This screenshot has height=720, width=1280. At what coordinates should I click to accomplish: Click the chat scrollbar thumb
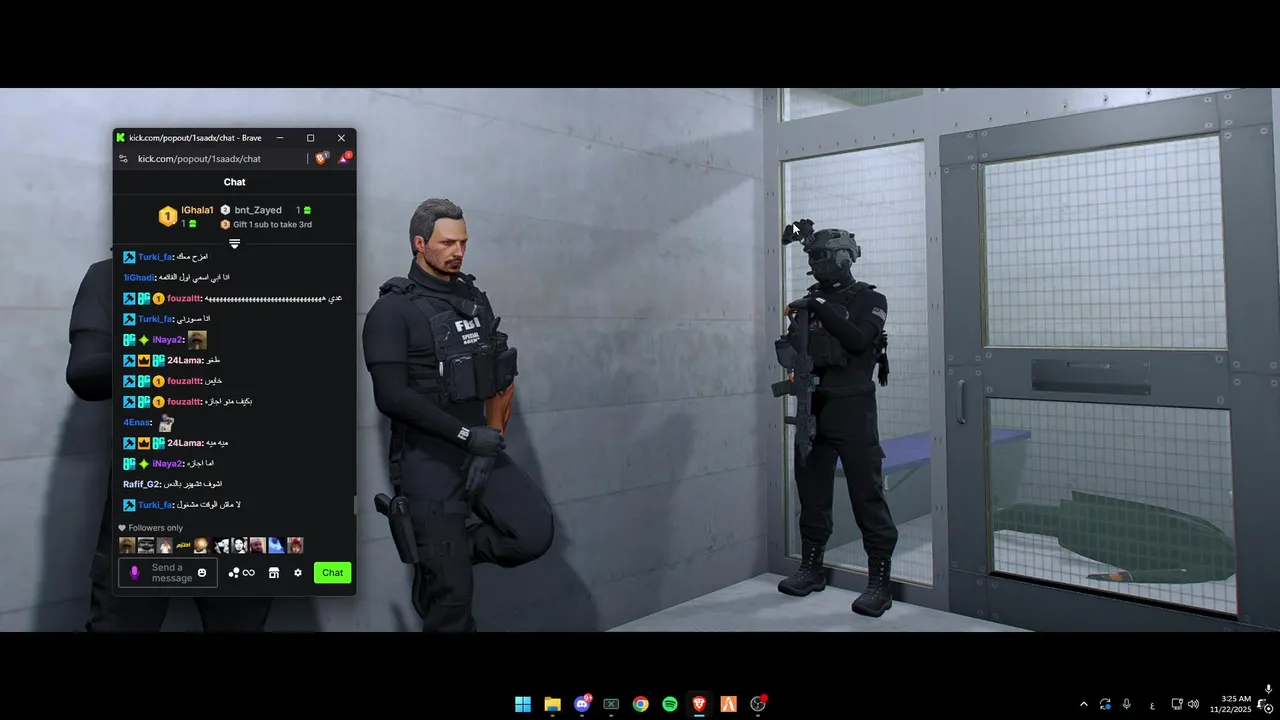354,504
